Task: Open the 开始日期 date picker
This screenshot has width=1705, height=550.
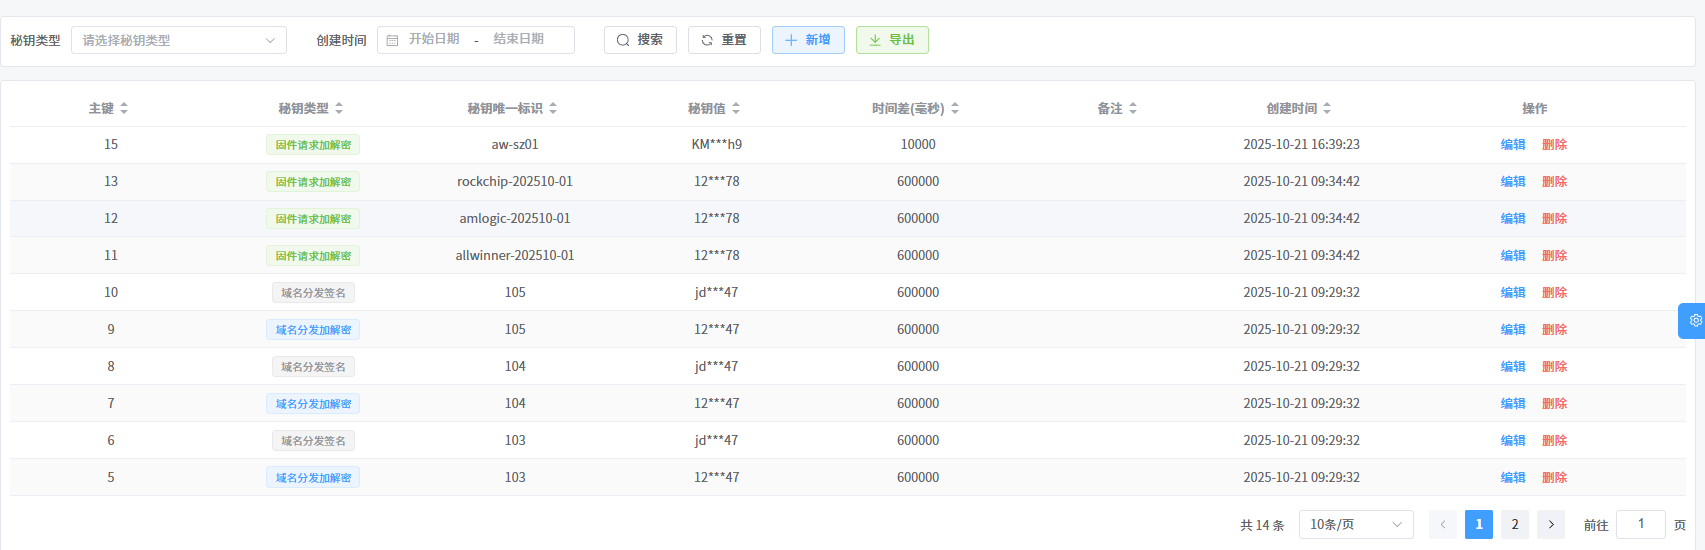Action: [x=434, y=40]
